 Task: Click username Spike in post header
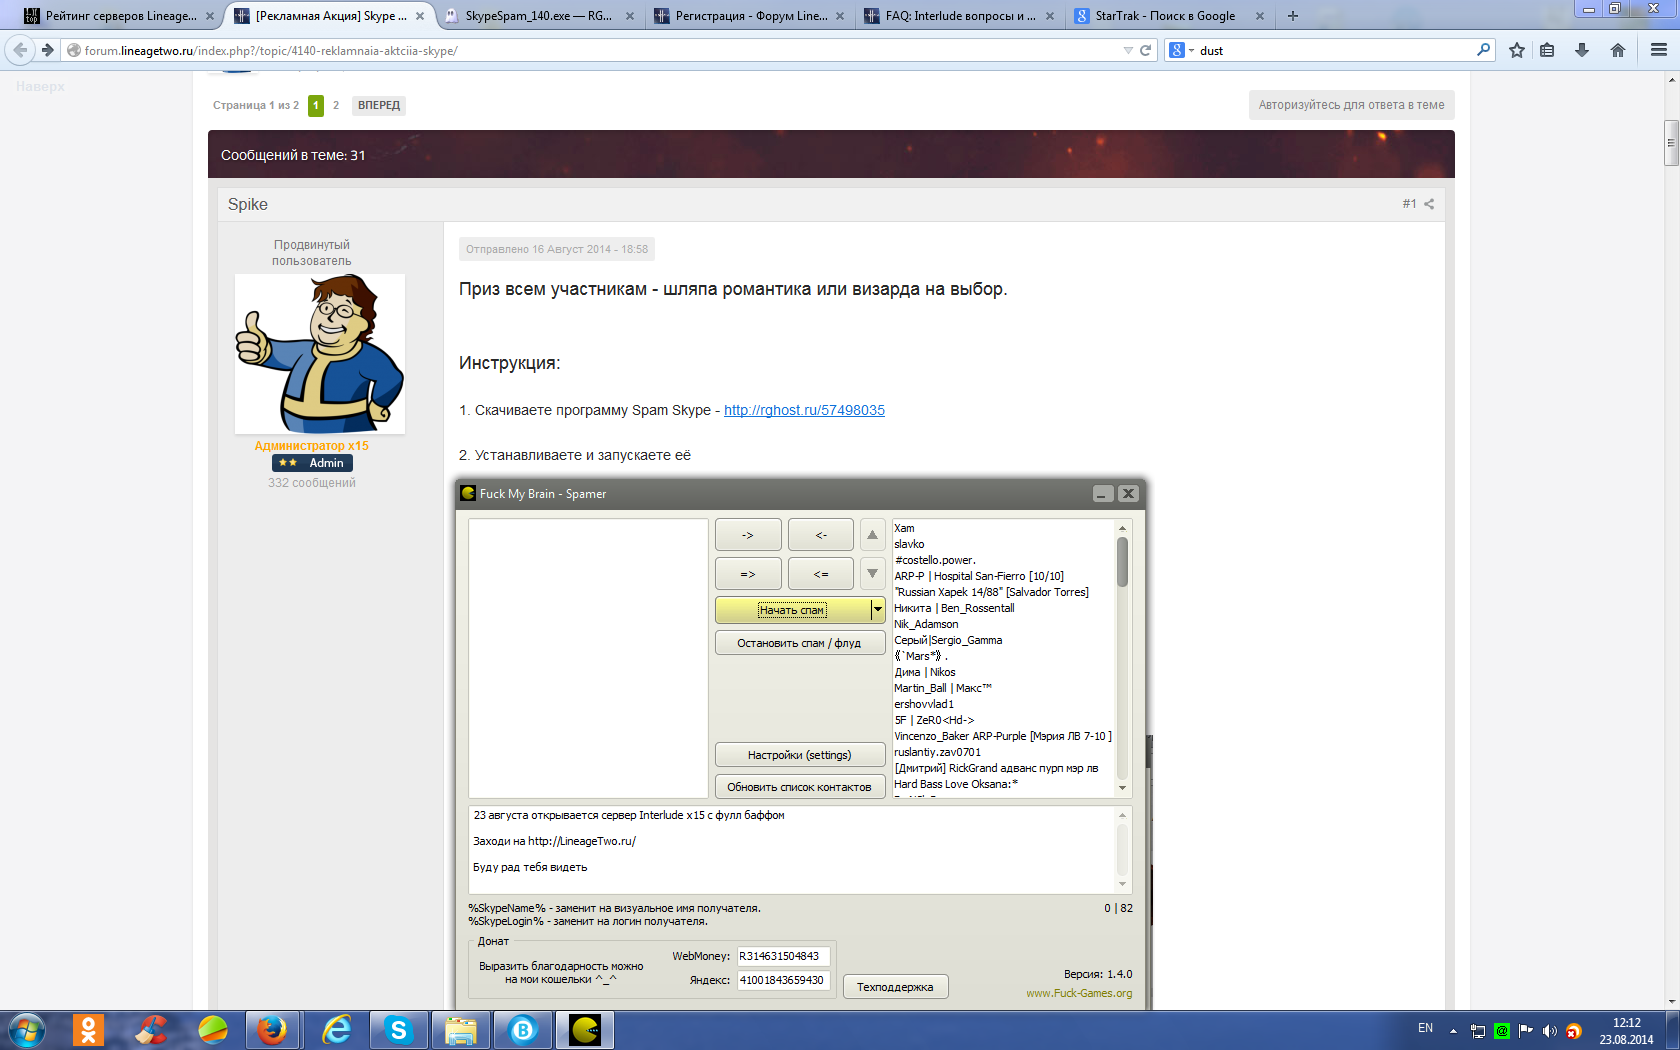click(x=247, y=204)
